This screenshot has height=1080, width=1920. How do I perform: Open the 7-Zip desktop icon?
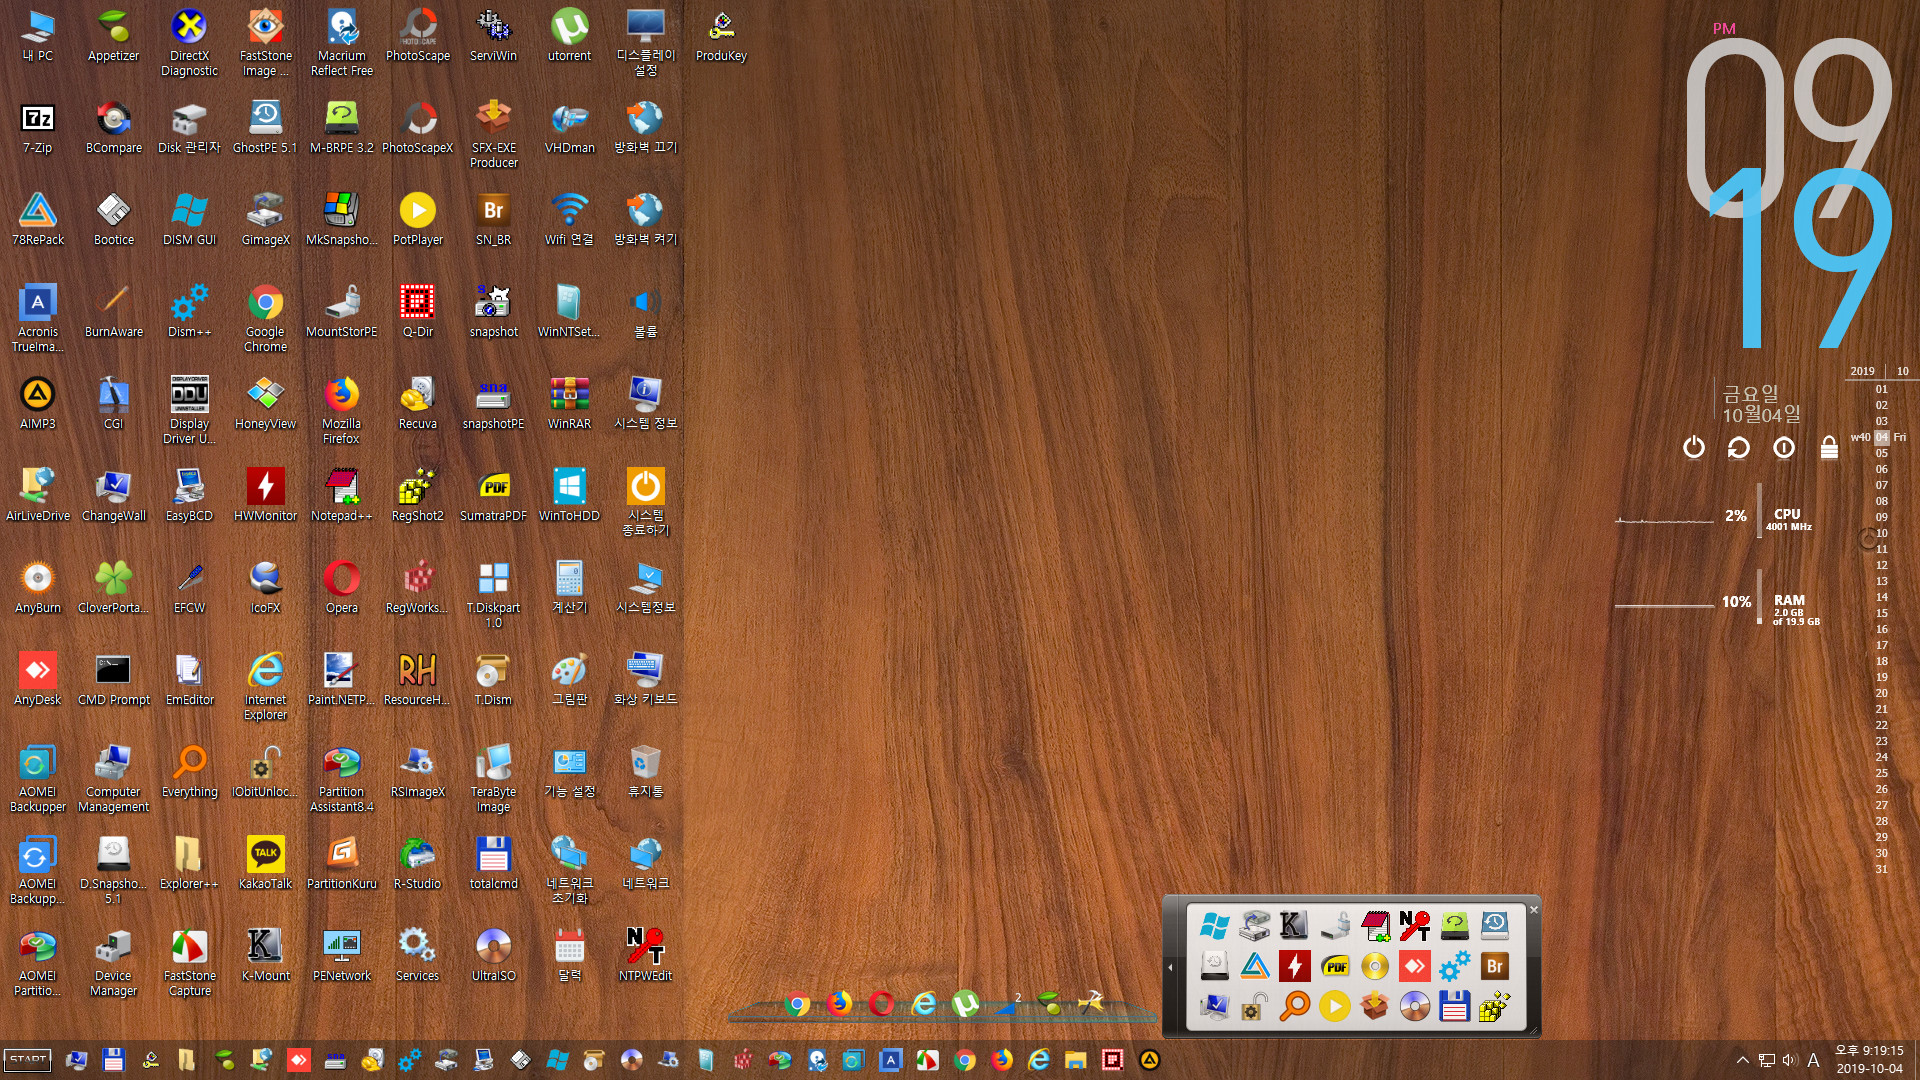tap(38, 128)
